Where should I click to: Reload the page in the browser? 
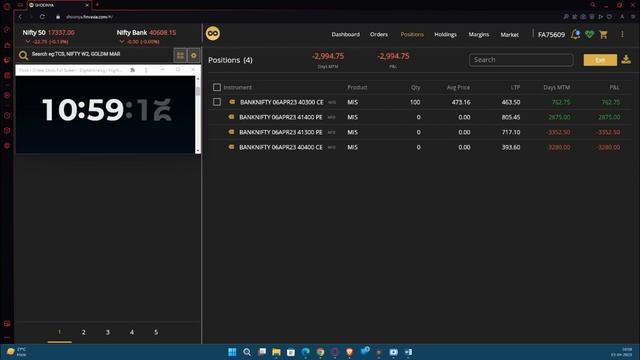[42, 17]
